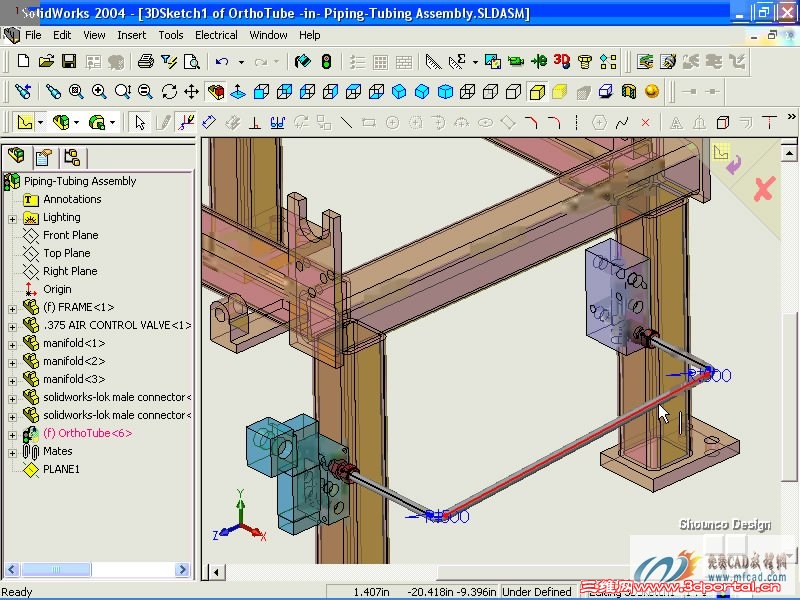Switch to PropertyManager tab
This screenshot has width=800, height=600.
[44, 158]
